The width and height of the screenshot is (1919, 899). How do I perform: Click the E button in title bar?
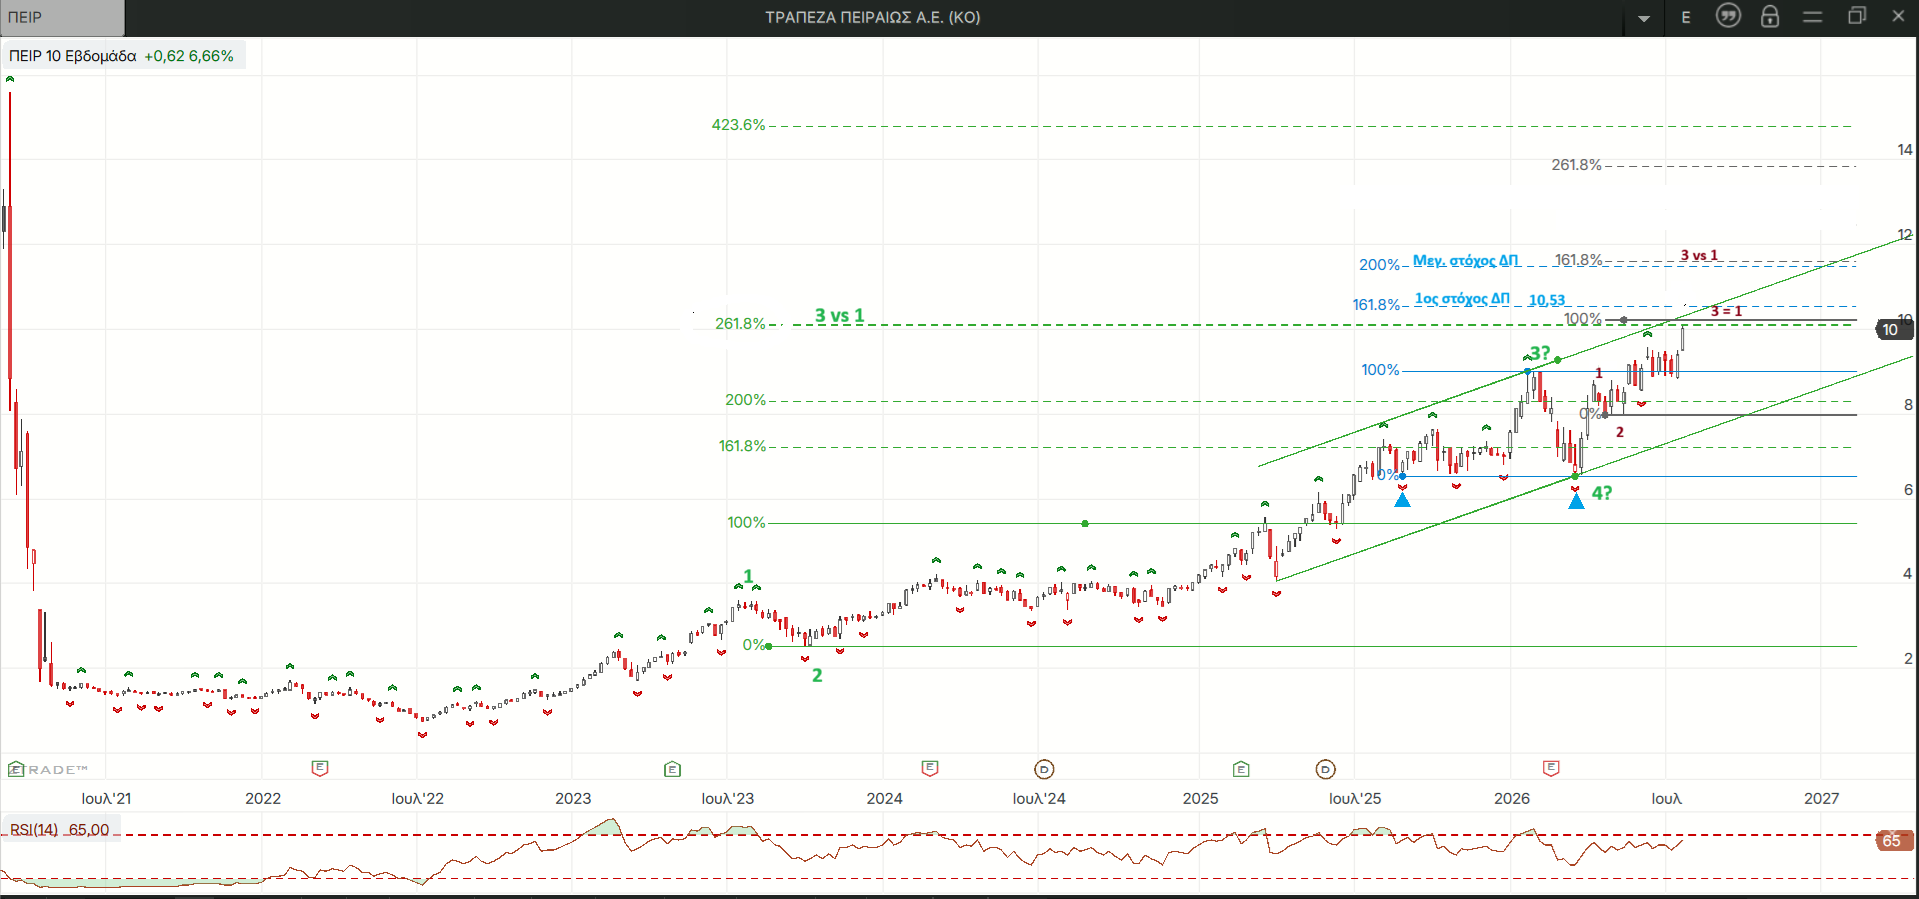click(x=1686, y=17)
